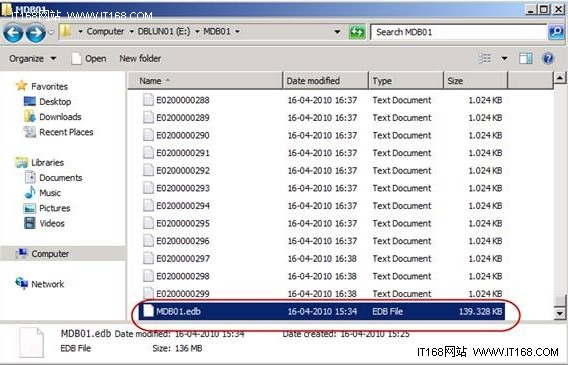Viewport: 568px width, 365px height.
Task: Focus the Search MDB01 field
Action: [458, 32]
